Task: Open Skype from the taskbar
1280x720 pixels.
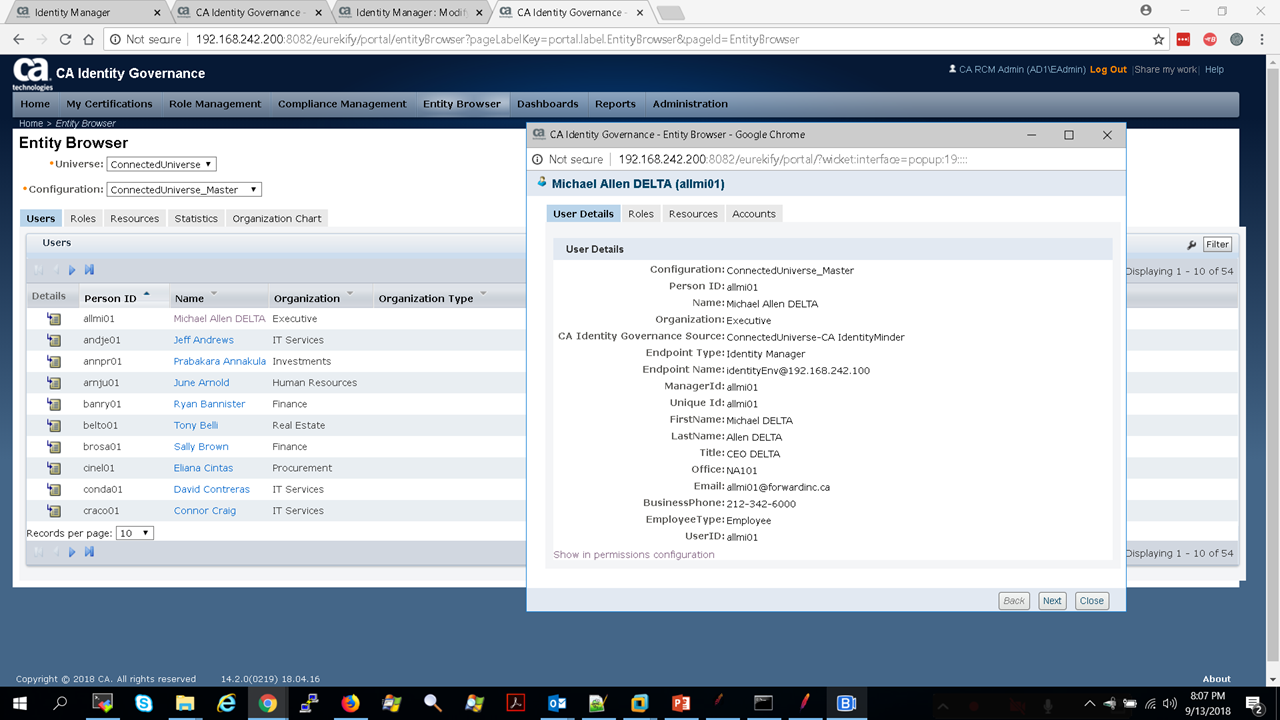Action: click(144, 703)
